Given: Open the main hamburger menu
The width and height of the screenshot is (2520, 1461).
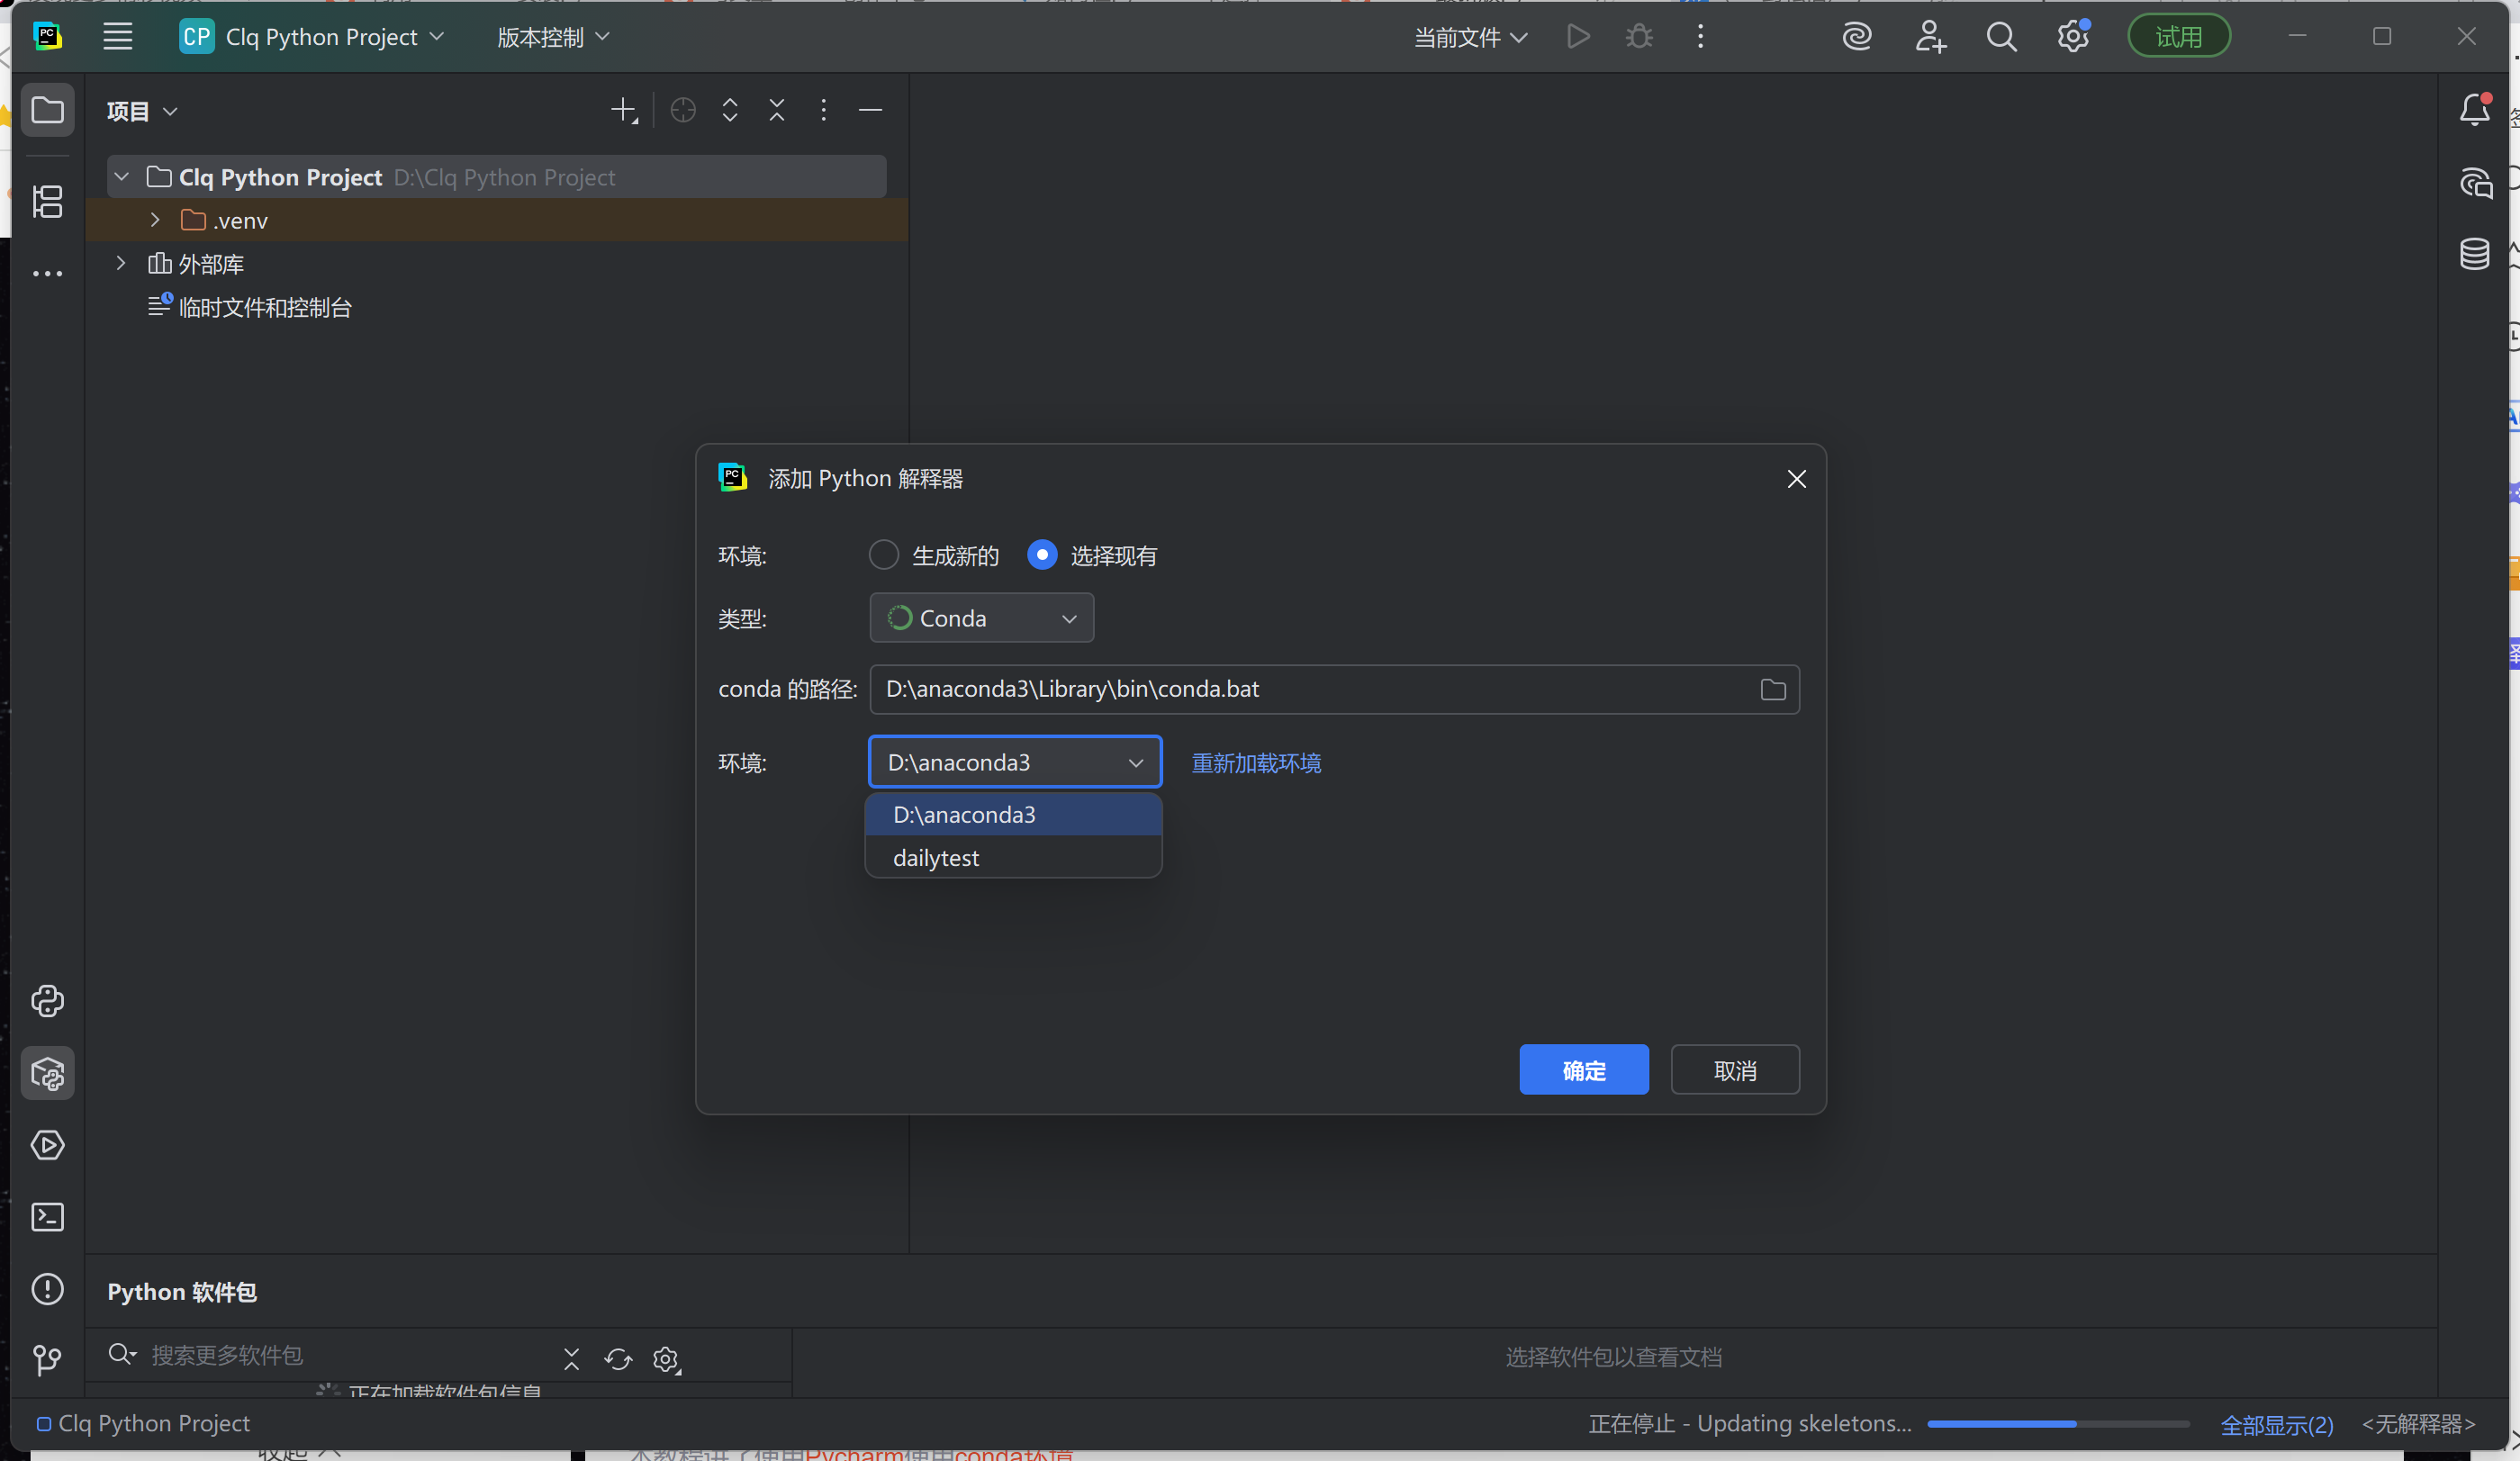Looking at the screenshot, I should pyautogui.click(x=117, y=37).
